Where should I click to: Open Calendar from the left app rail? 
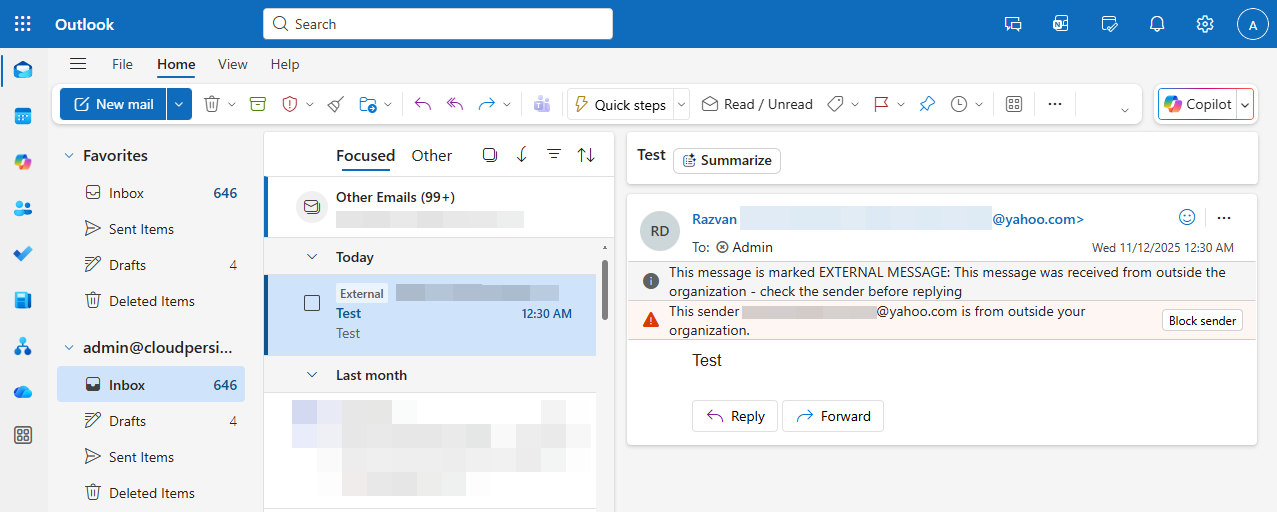(23, 116)
